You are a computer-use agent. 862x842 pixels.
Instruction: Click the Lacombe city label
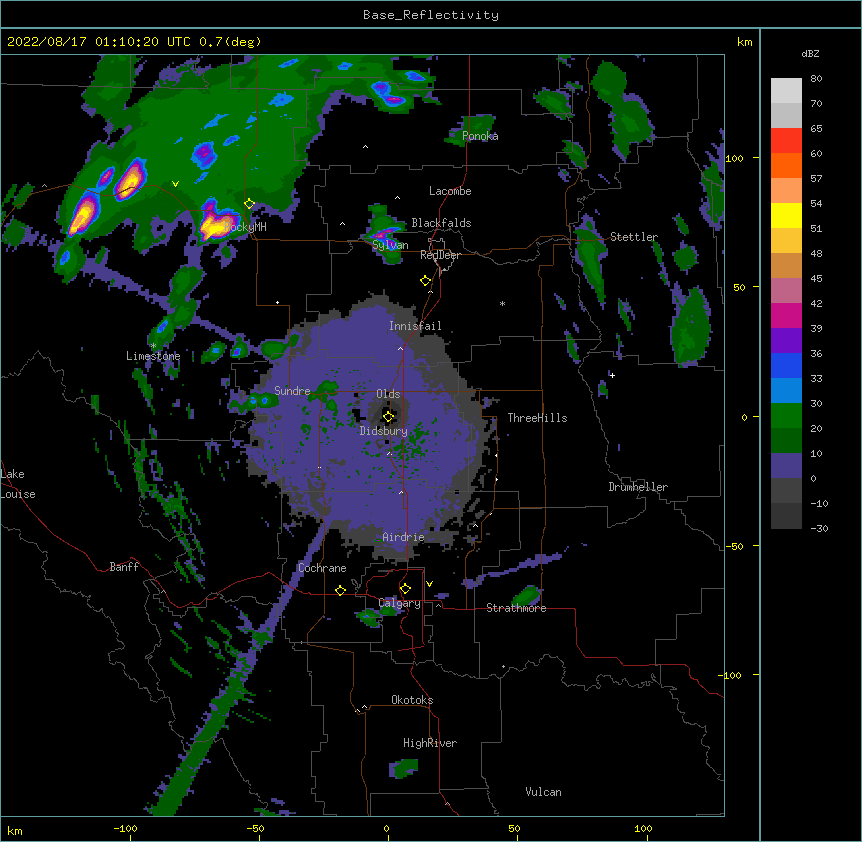[450, 191]
